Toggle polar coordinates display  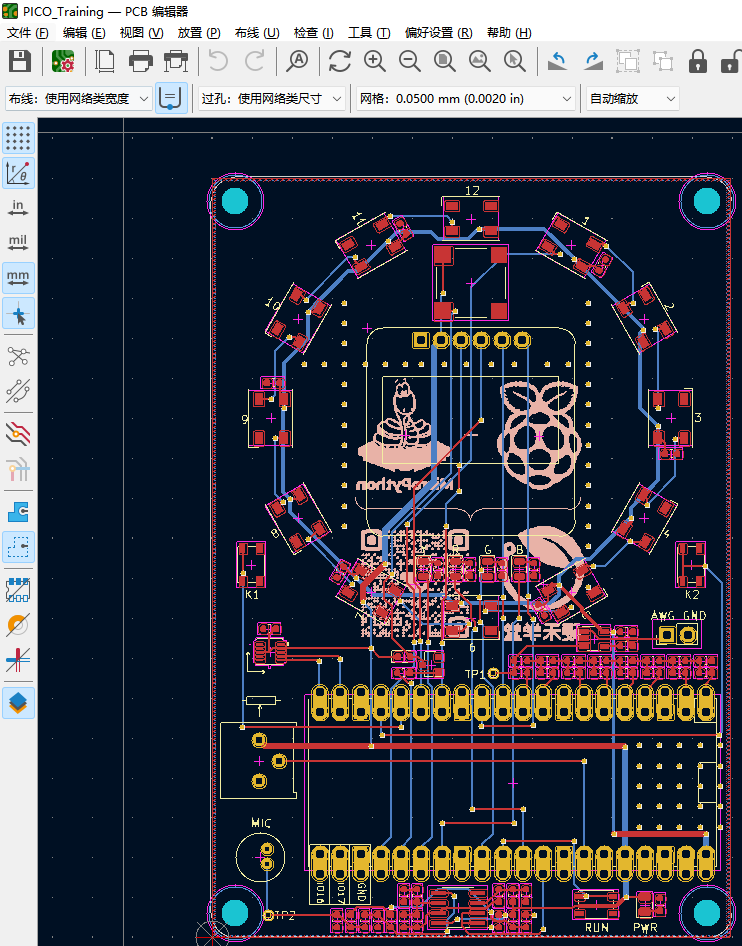coord(18,173)
